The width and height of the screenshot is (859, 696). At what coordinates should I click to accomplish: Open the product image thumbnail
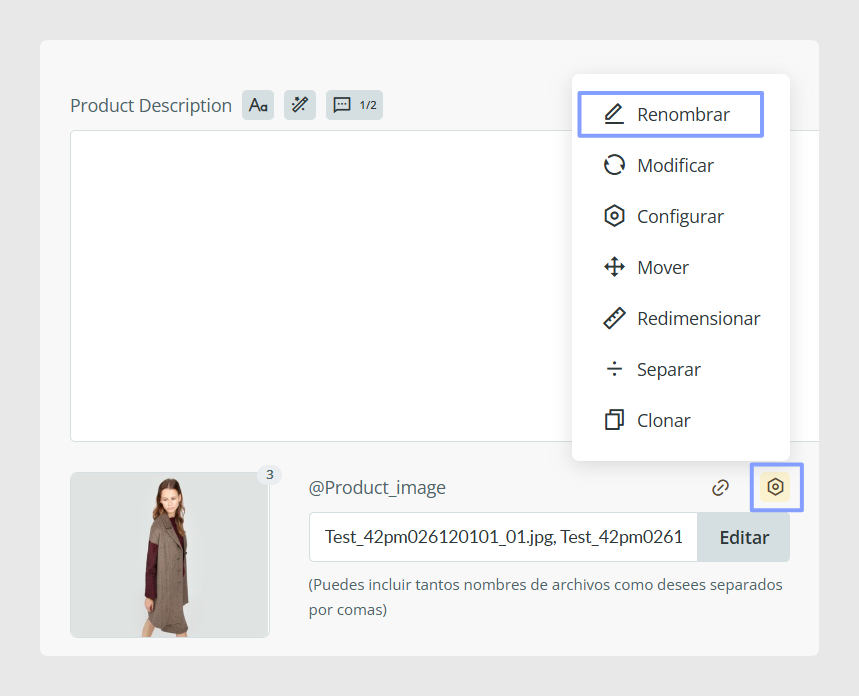point(170,555)
